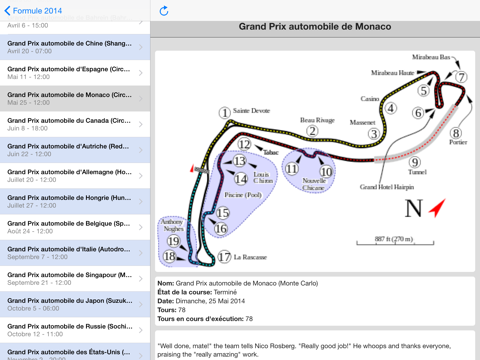Click the Grand Prix automobile de Monaco heading
Viewport: 480px width, 360px height.
coord(315,27)
